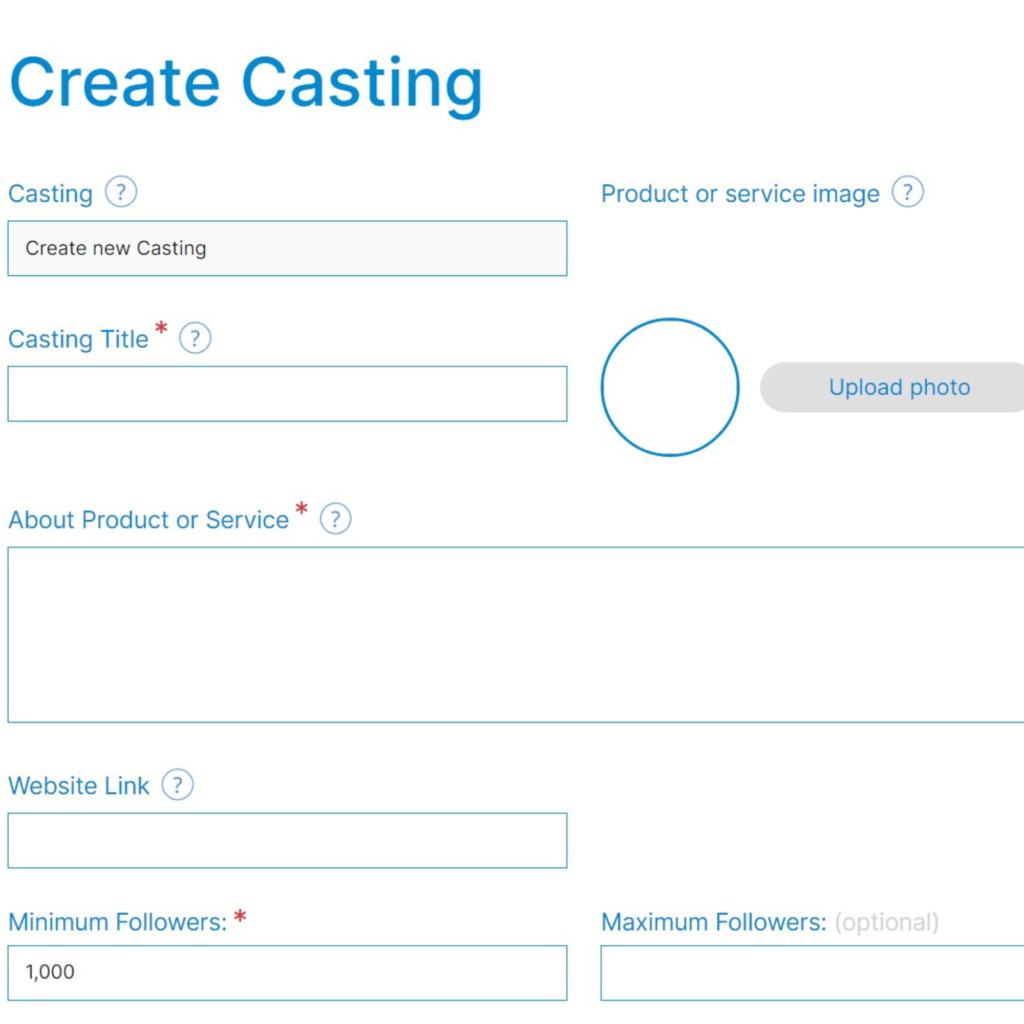Click the Maximum Followers label text
Image resolution: width=1024 pixels, height=1024 pixels.
click(x=714, y=922)
